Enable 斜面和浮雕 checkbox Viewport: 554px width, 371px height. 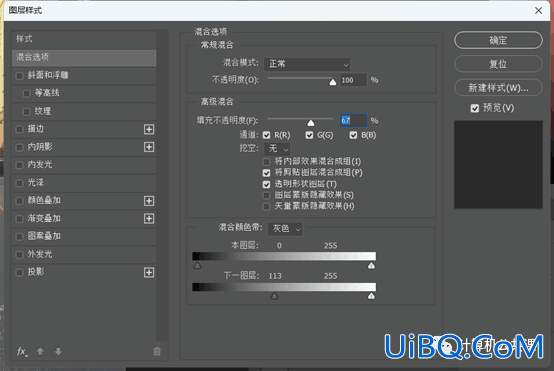coord(19,76)
